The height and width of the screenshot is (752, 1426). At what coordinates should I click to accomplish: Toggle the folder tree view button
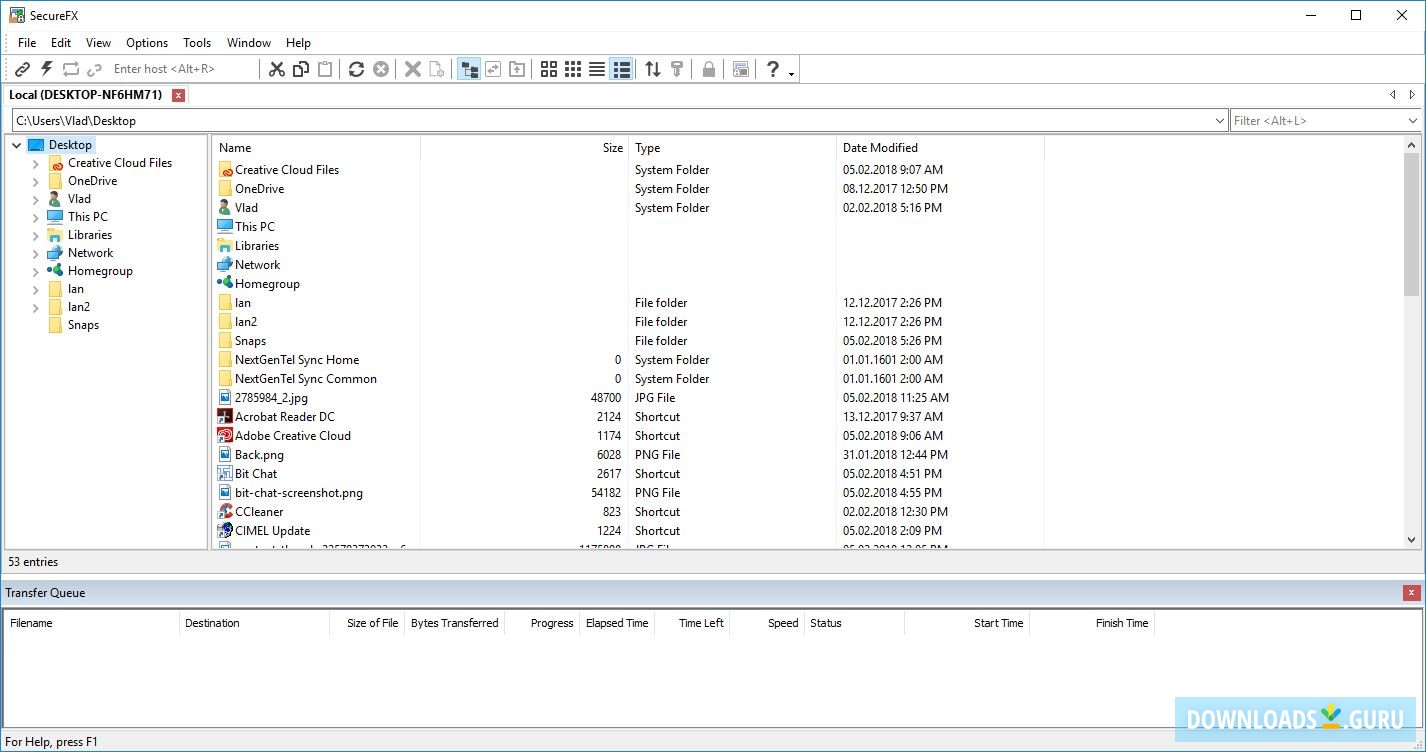[468, 69]
